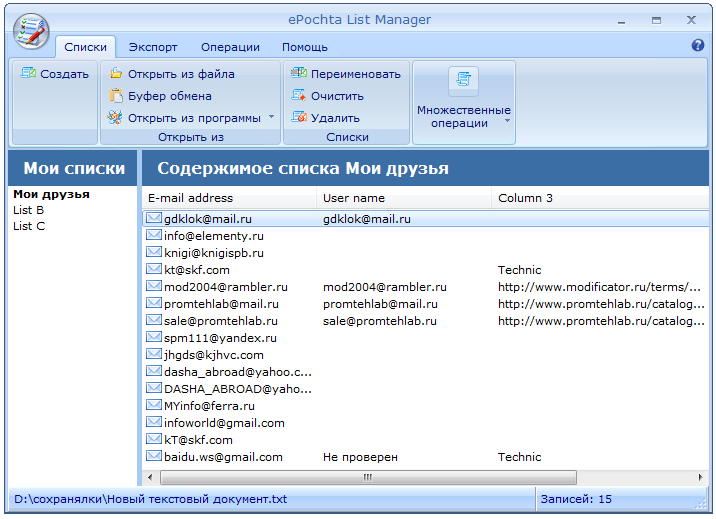The width and height of the screenshot is (716, 519).
Task: Open help via question mark icon
Action: click(697, 45)
